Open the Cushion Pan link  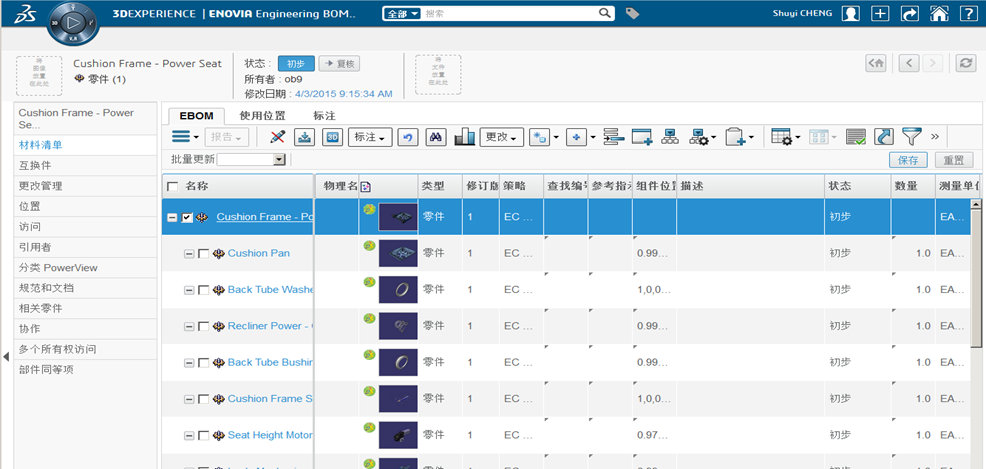click(258, 253)
